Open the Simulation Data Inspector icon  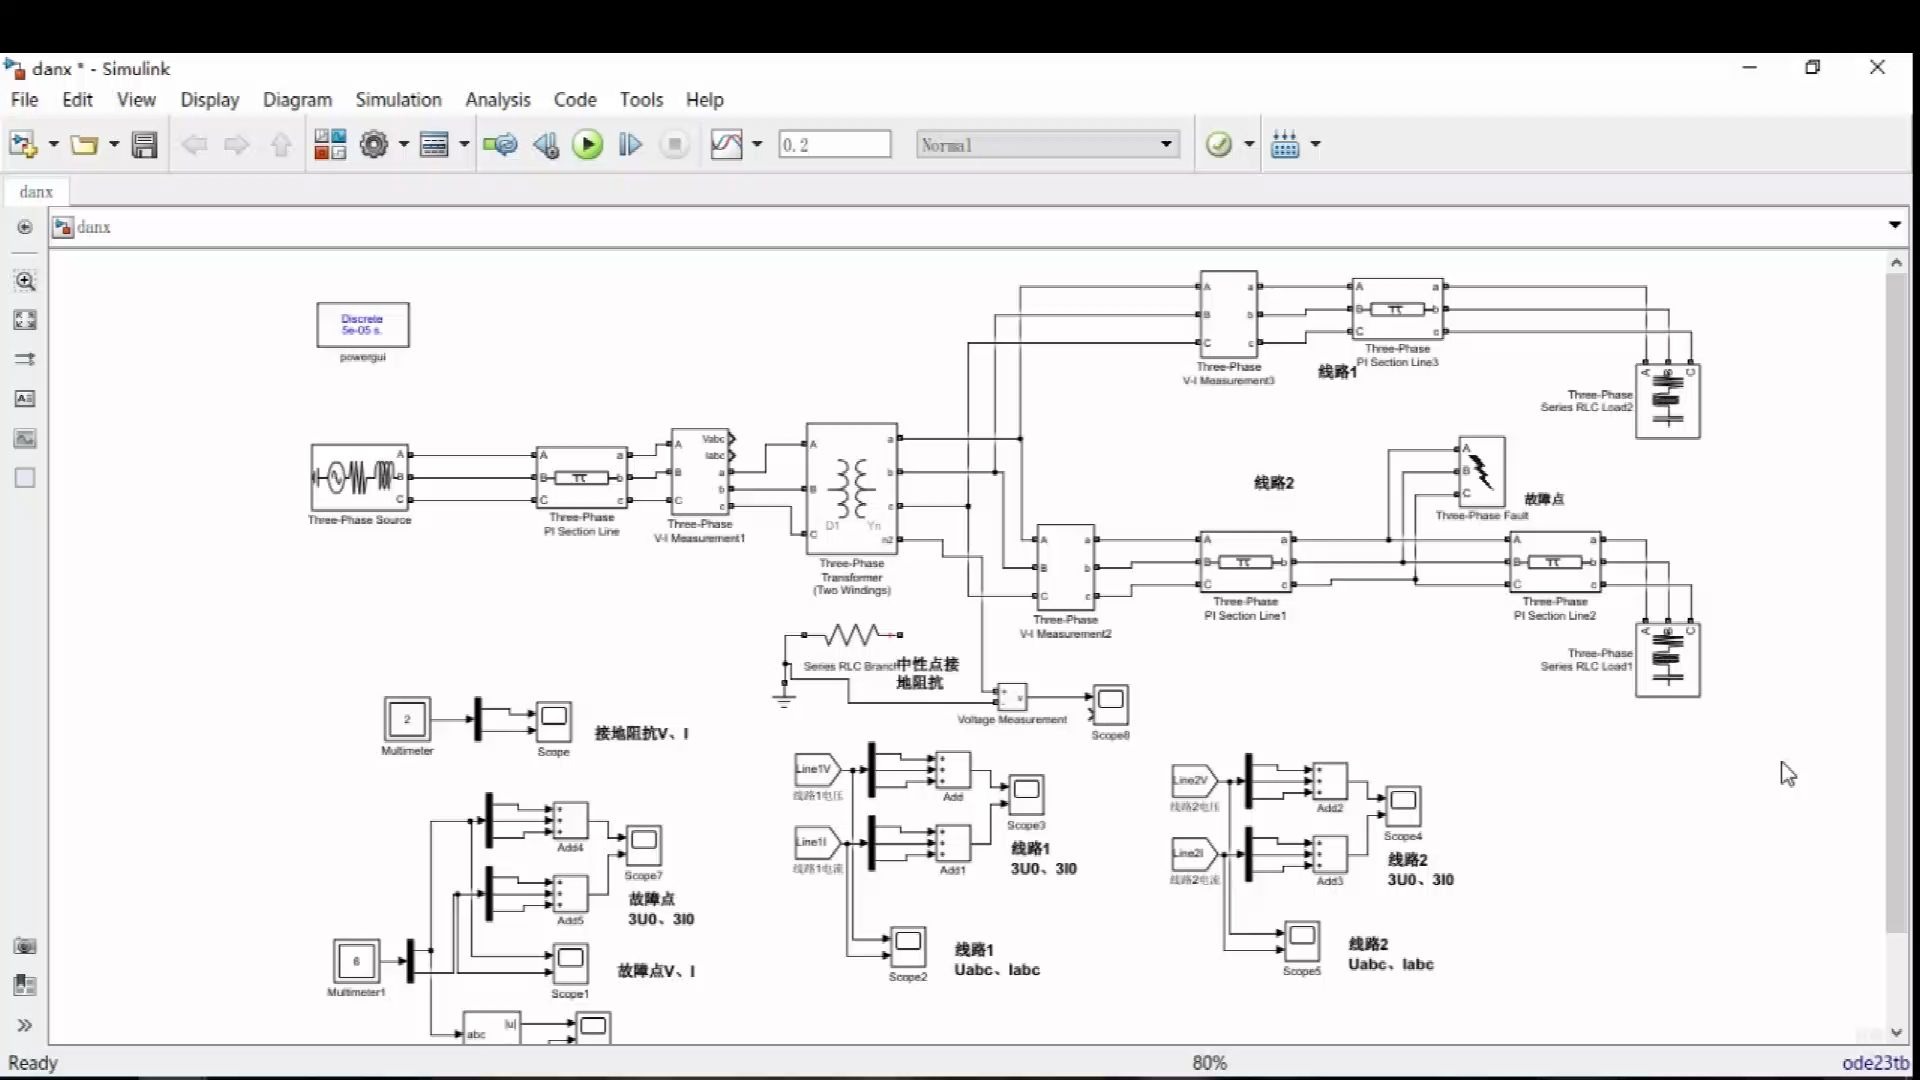click(727, 145)
